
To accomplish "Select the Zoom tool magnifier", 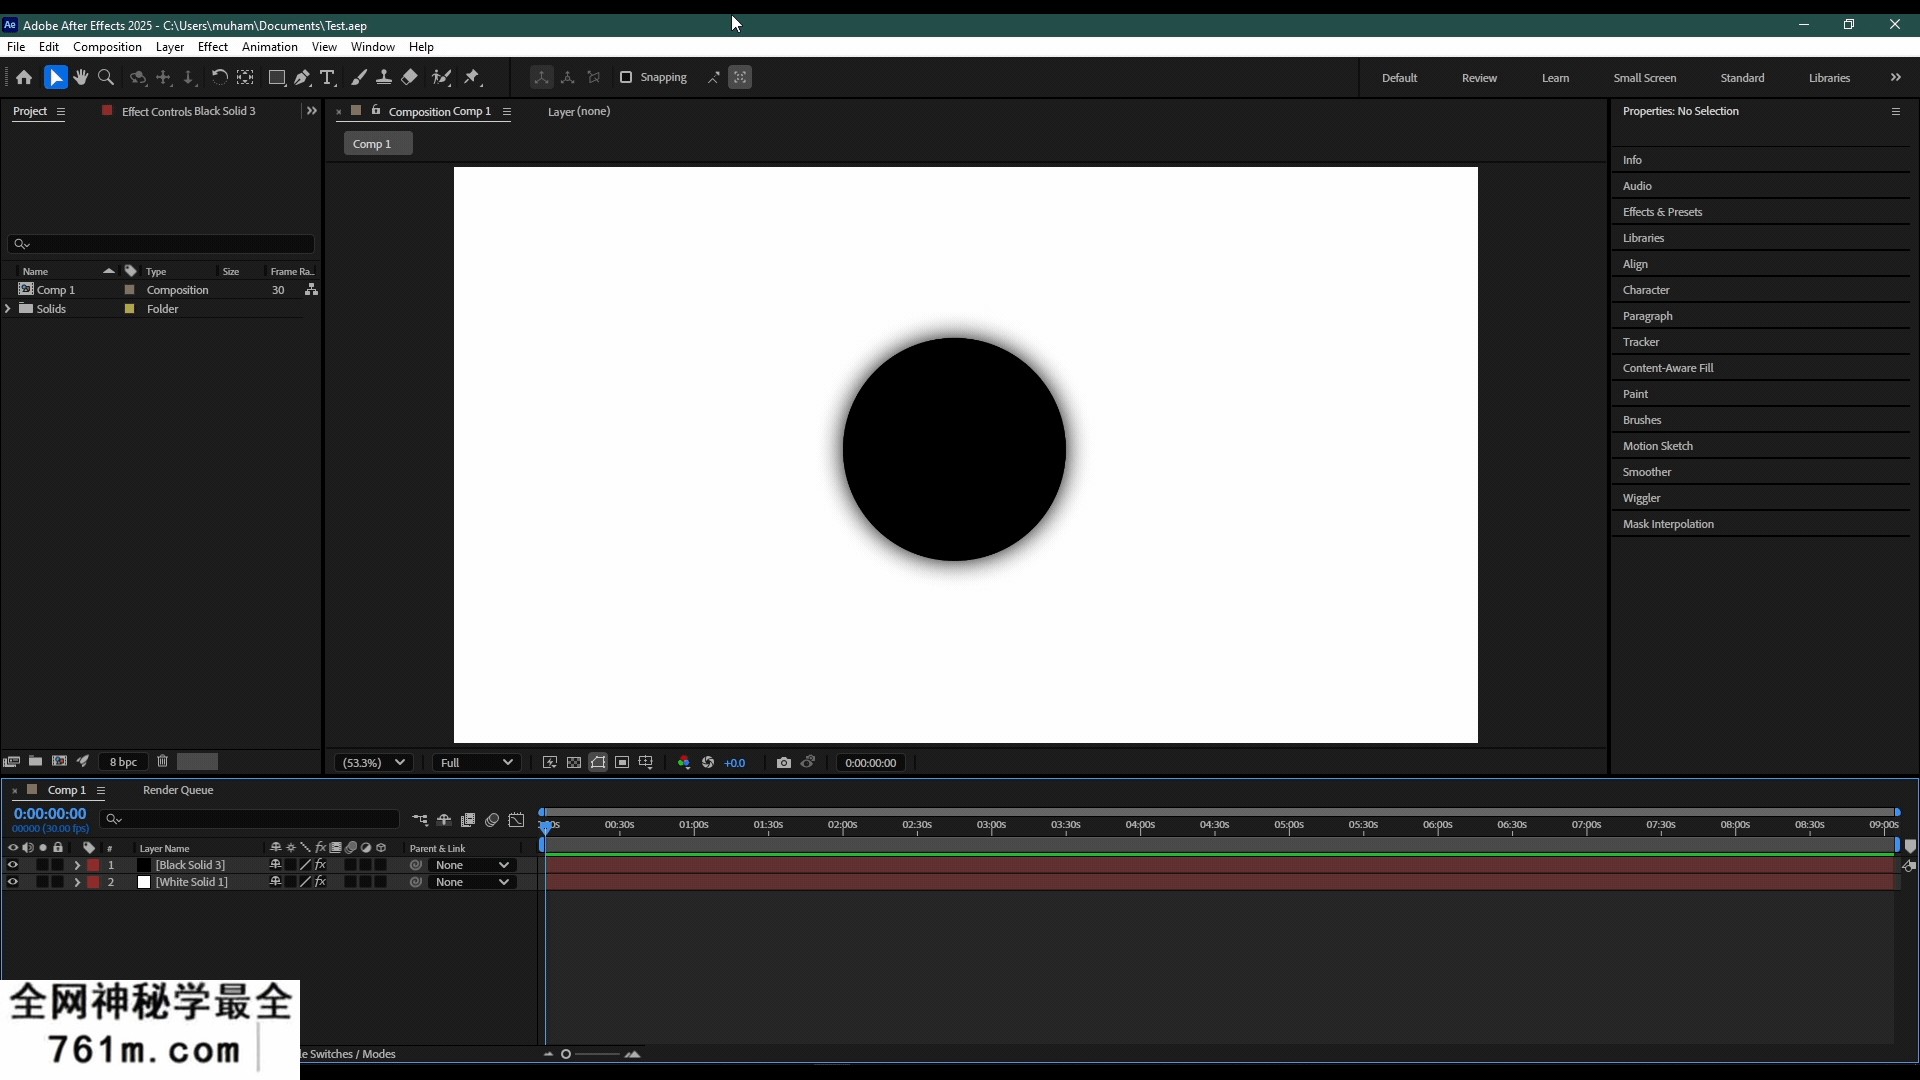I will click(x=106, y=77).
